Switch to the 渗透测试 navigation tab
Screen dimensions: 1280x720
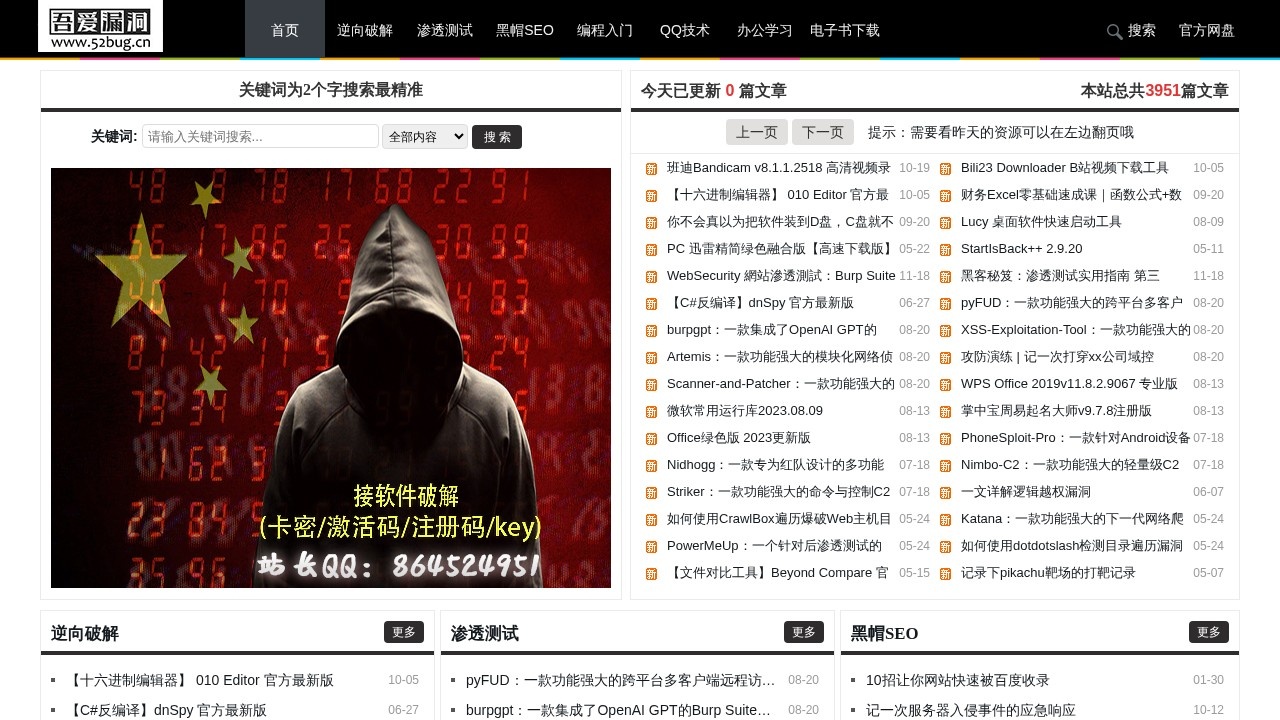tap(445, 30)
